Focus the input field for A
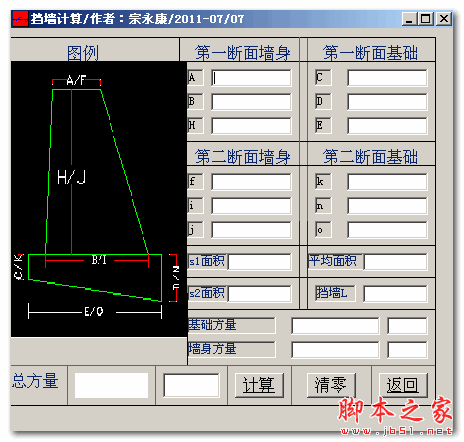 (x=251, y=78)
